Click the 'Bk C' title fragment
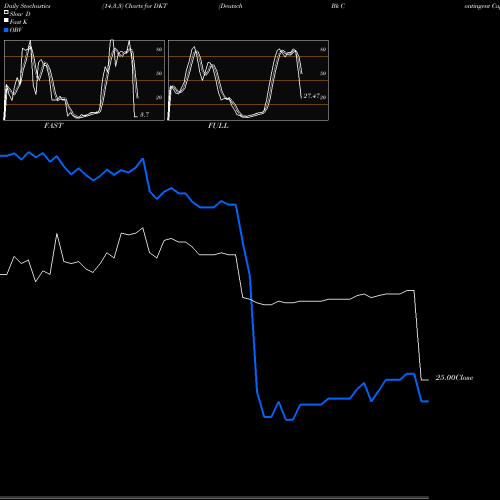Image resolution: width=500 pixels, height=500 pixels. [x=338, y=6]
